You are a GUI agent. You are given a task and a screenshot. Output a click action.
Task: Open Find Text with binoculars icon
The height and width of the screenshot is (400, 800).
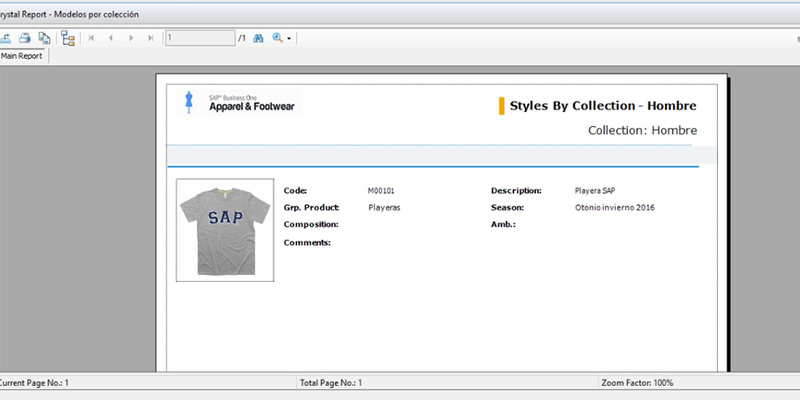(x=257, y=38)
